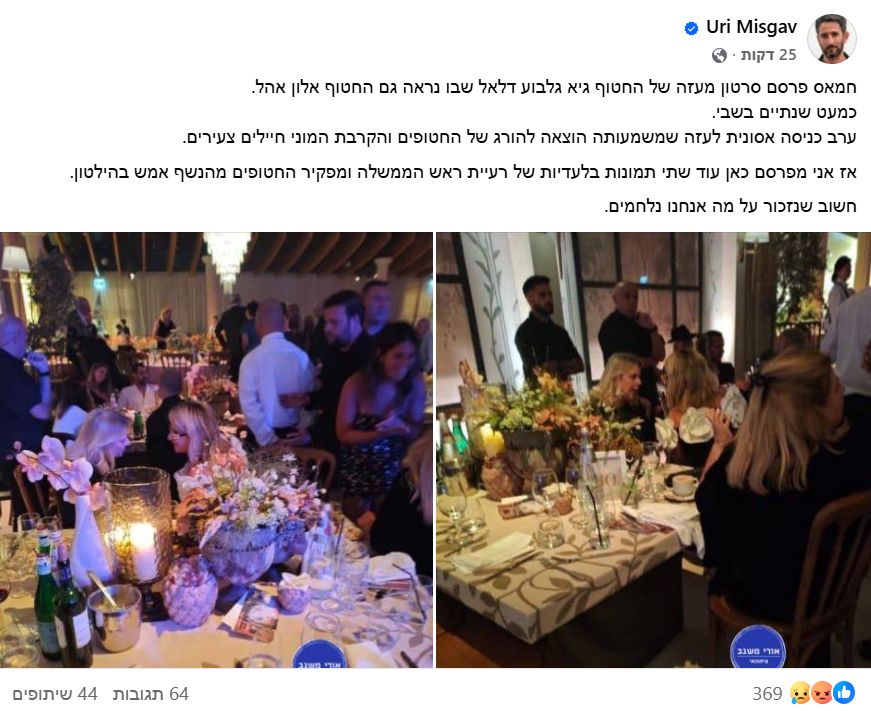Open the right dinner table photo

[653, 450]
